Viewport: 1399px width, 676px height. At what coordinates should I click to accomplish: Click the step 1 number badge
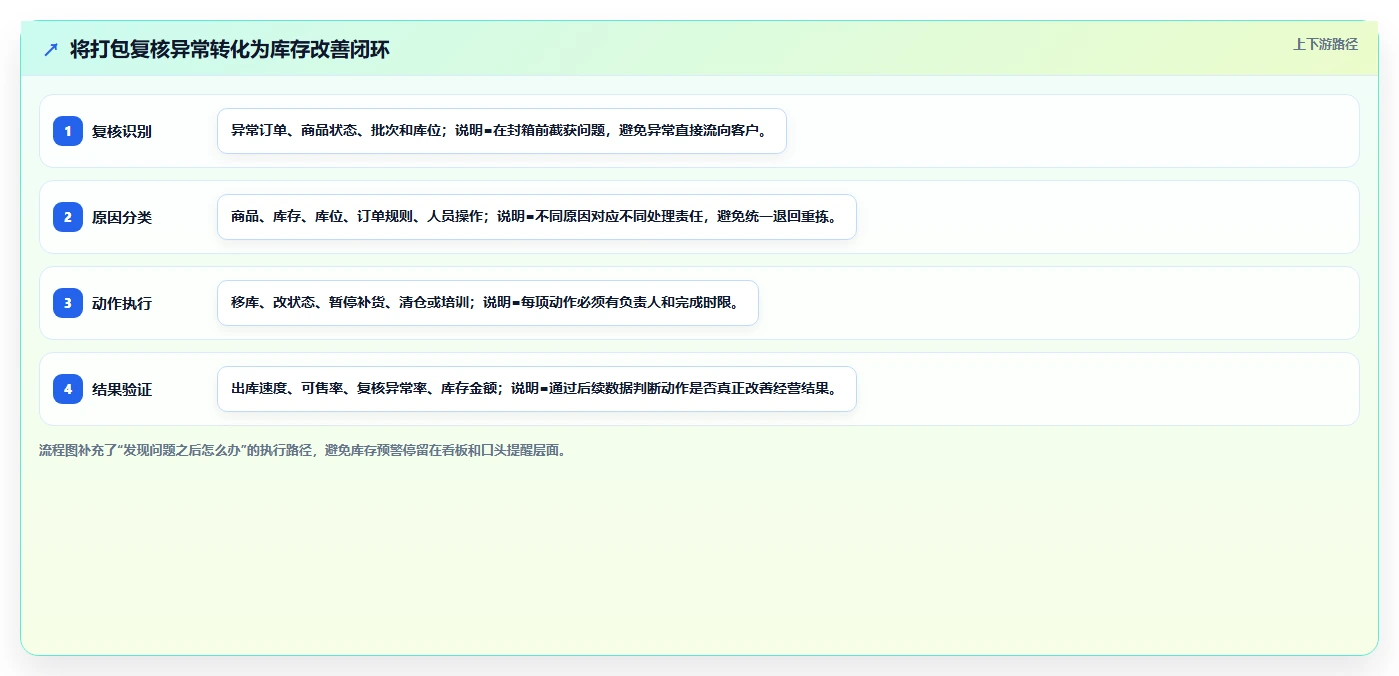click(68, 131)
